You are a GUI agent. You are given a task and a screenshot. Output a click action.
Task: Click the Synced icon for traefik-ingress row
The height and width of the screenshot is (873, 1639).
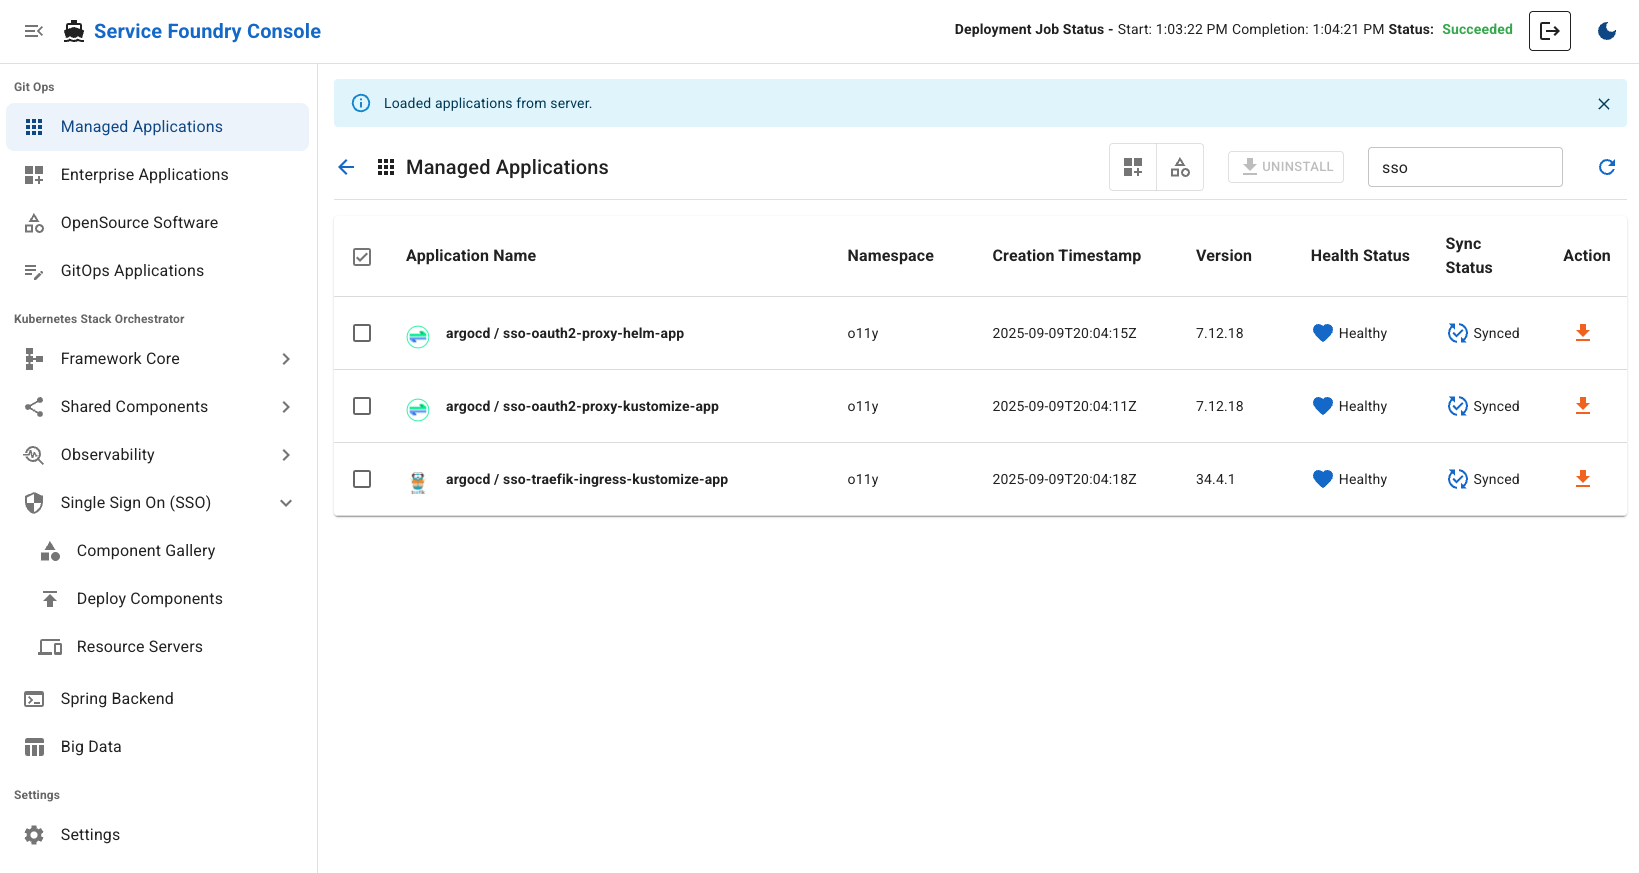click(x=1458, y=479)
